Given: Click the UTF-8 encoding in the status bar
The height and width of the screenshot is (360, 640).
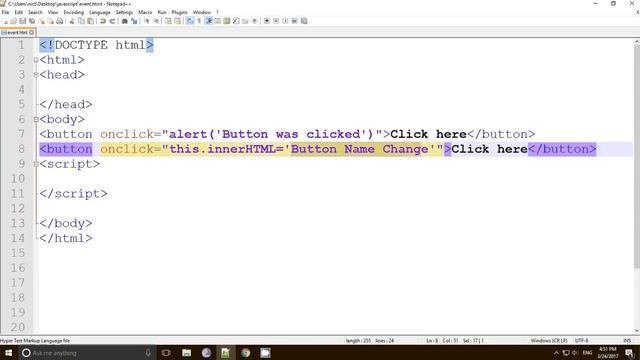Looking at the screenshot, I should [582, 340].
